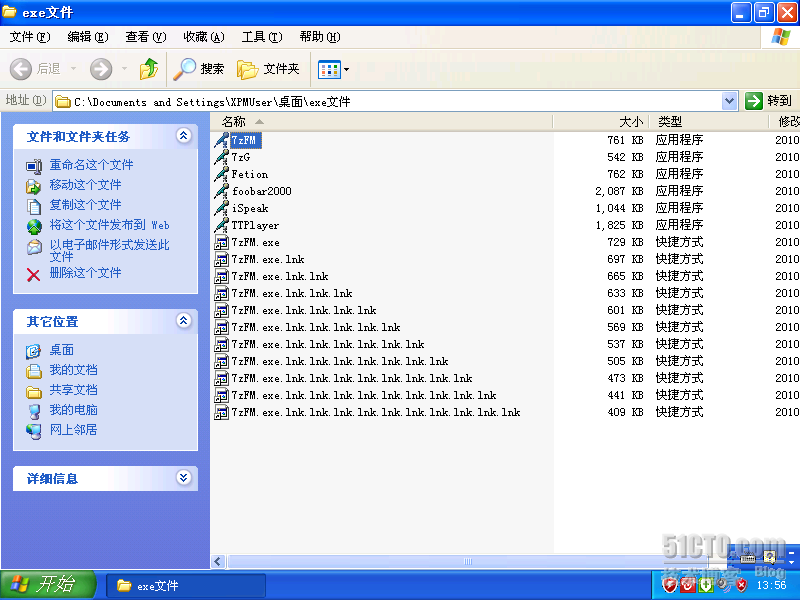The height and width of the screenshot is (600, 800).
Task: Click 移动这个文件 link
Action: pos(85,185)
